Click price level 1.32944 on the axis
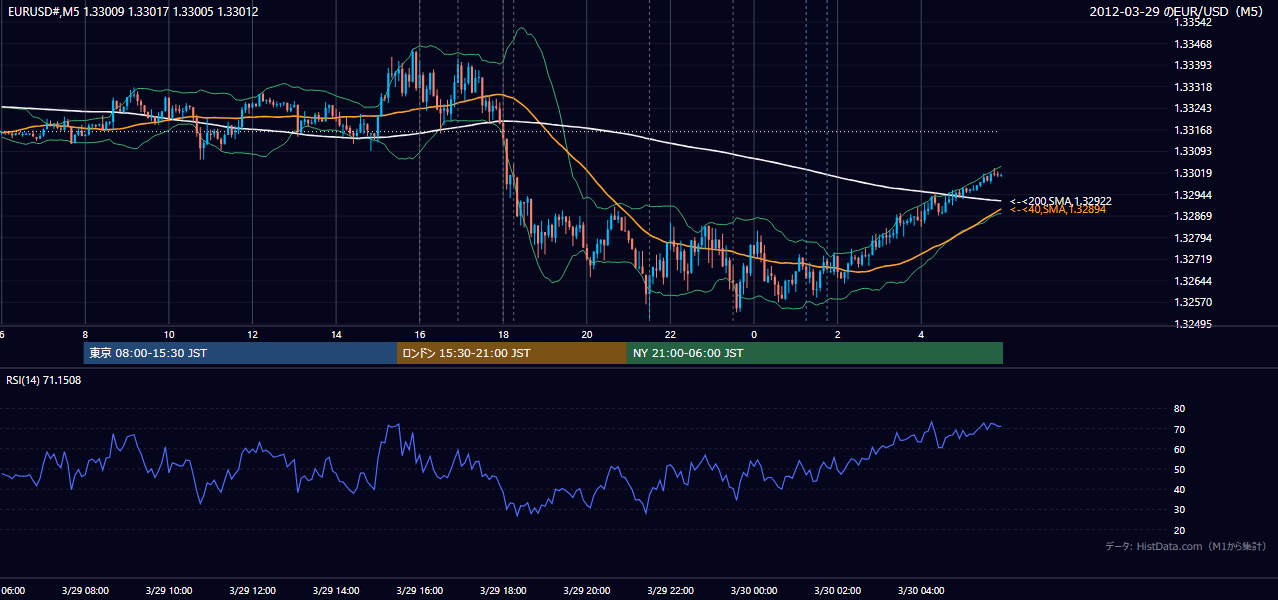Image resolution: width=1278 pixels, height=600 pixels. pos(1193,195)
